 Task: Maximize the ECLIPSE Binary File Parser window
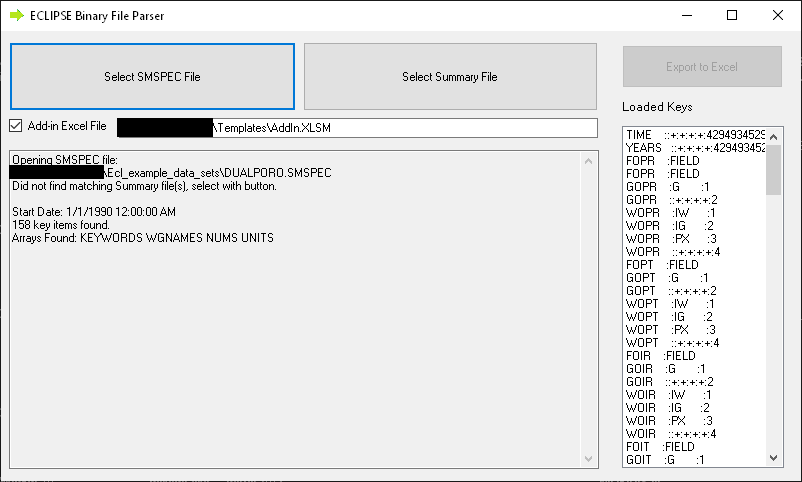[x=732, y=15]
